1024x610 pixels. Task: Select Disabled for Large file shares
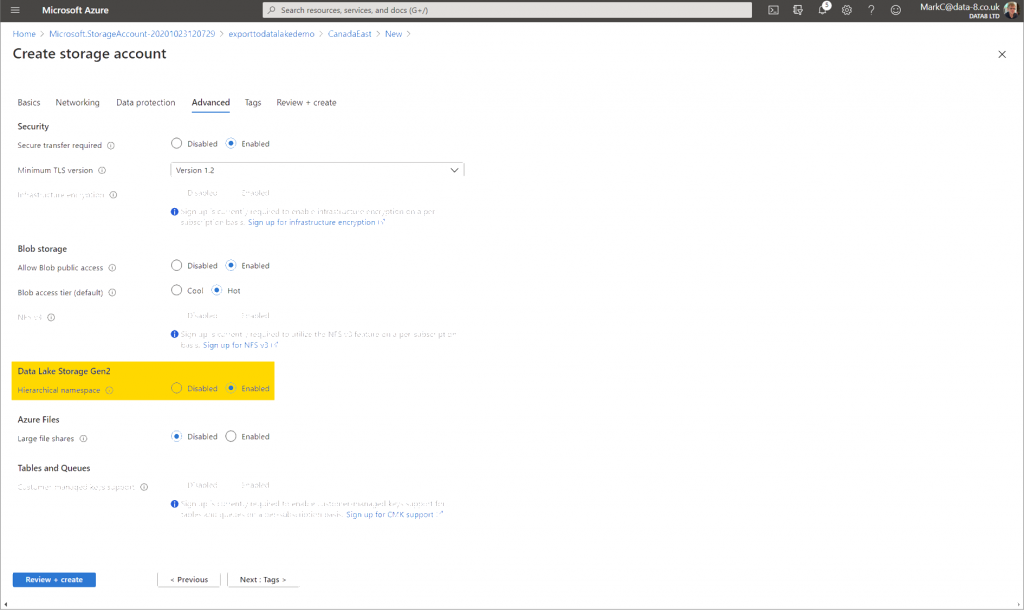176,436
